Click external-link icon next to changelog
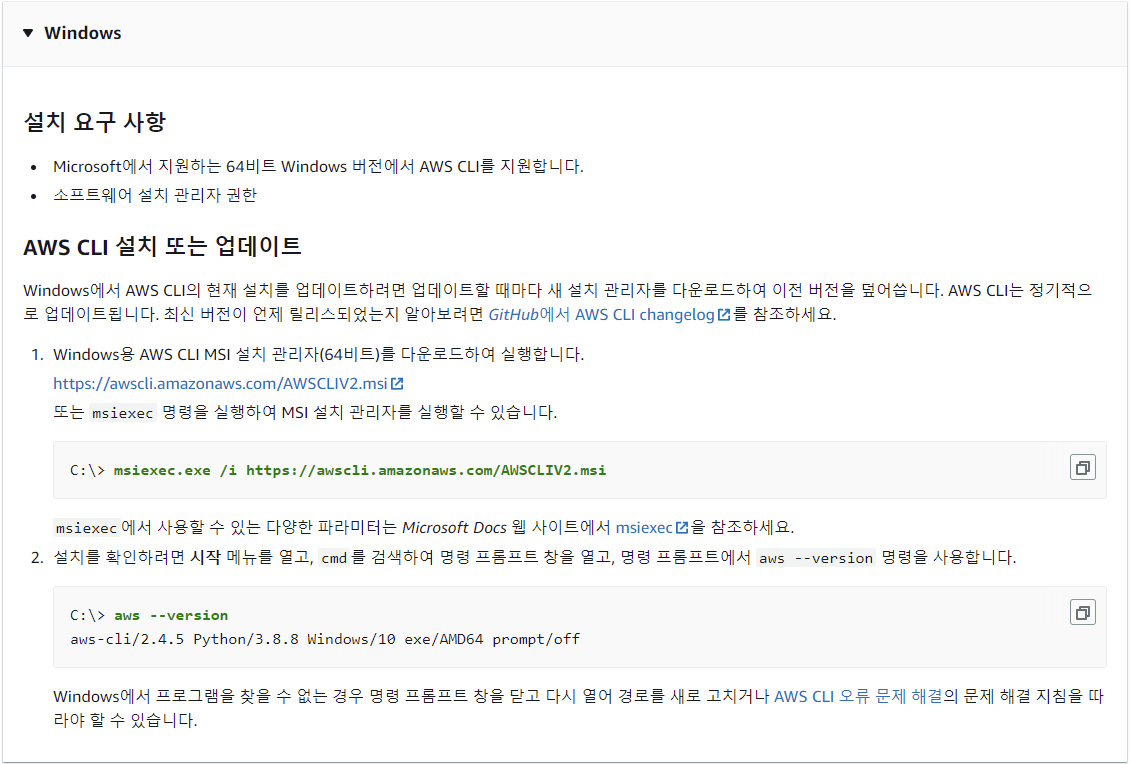1131x764 pixels. [x=724, y=315]
